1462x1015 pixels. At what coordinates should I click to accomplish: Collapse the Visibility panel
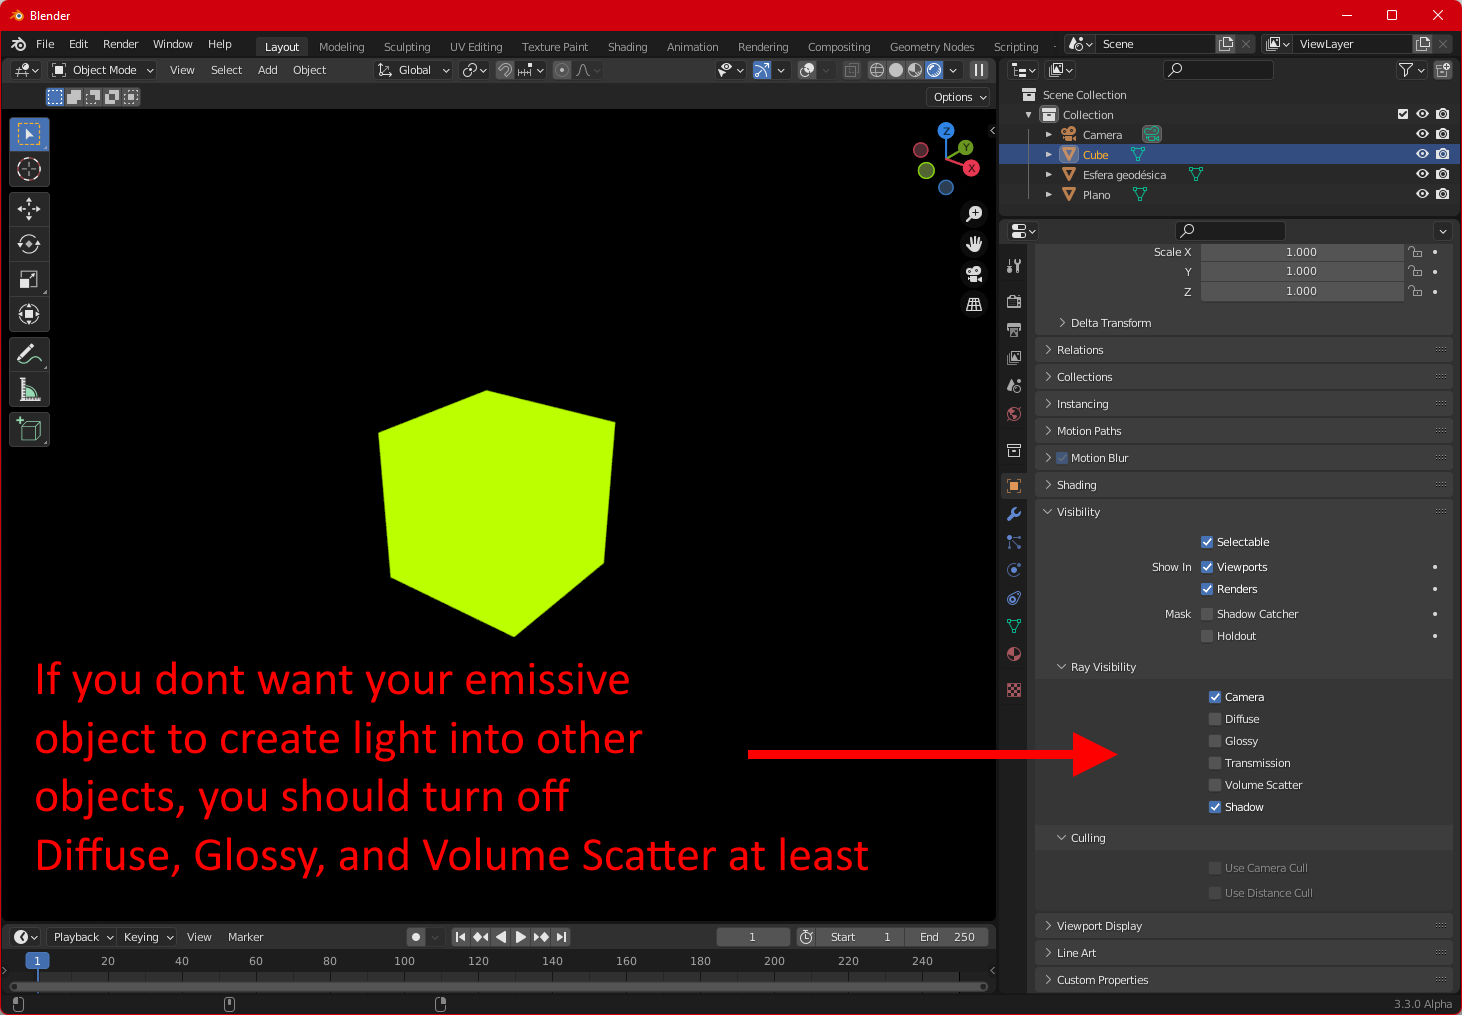point(1243,512)
